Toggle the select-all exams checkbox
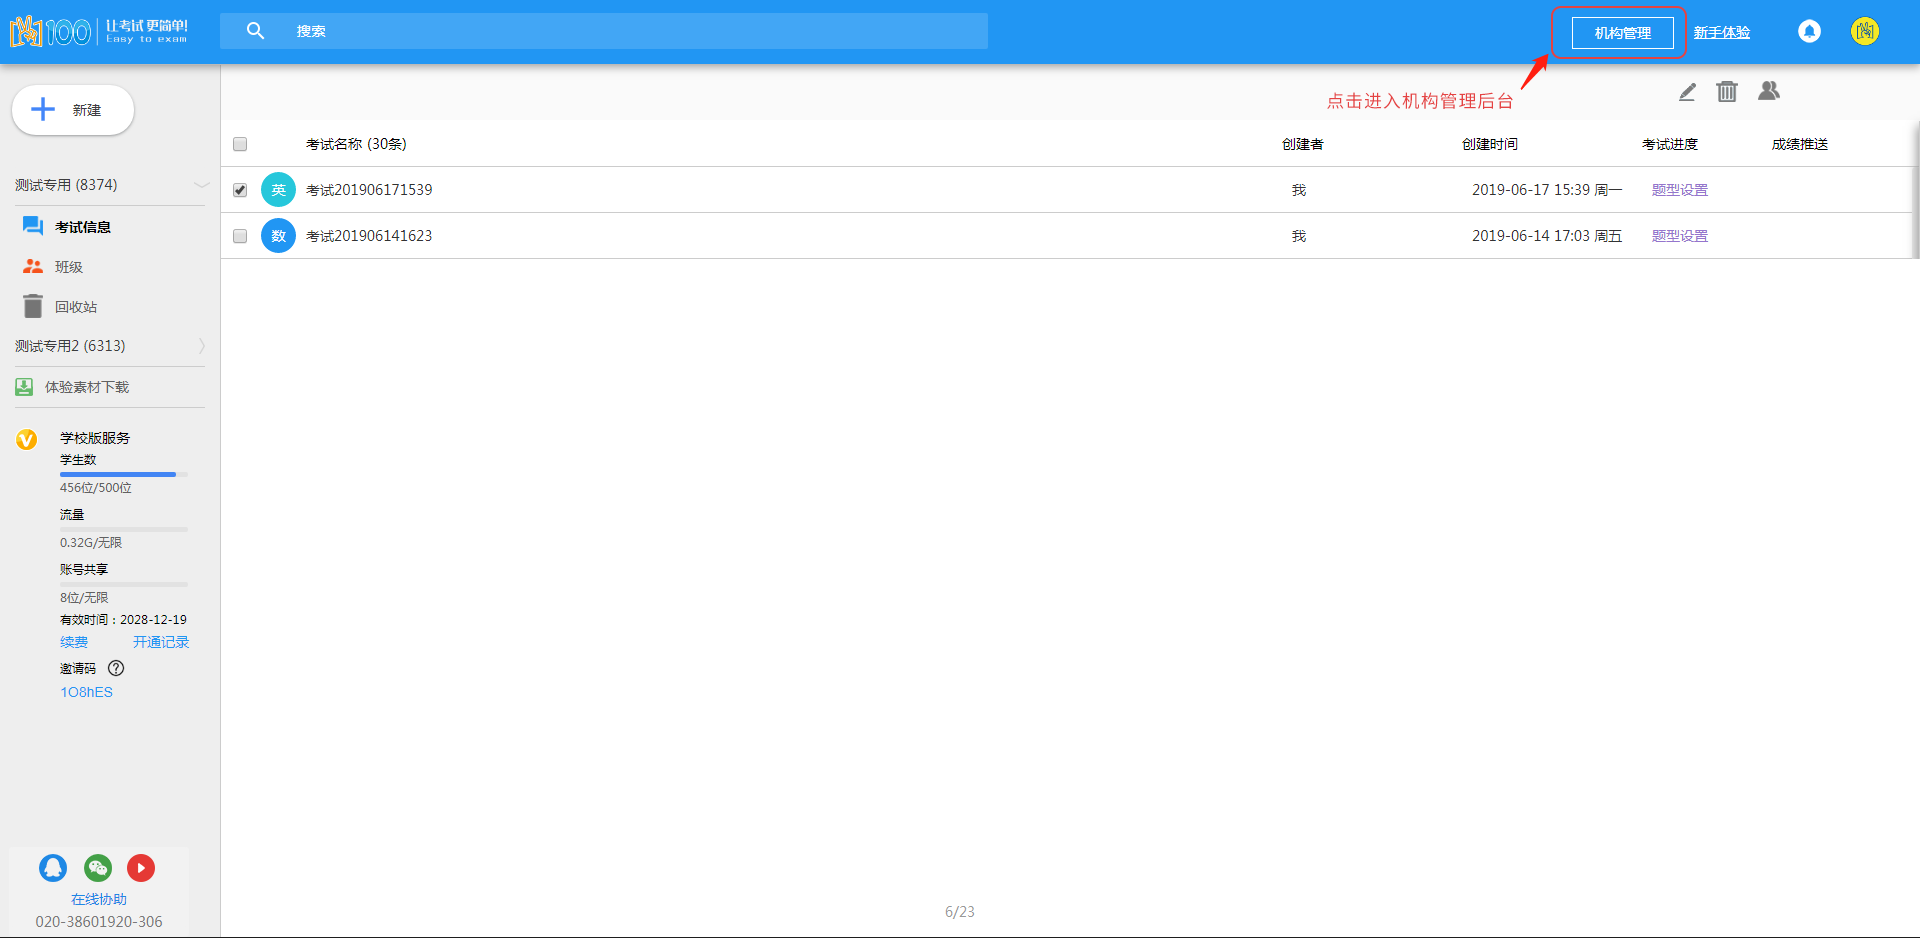Screen dimensions: 1920x938 pyautogui.click(x=240, y=144)
